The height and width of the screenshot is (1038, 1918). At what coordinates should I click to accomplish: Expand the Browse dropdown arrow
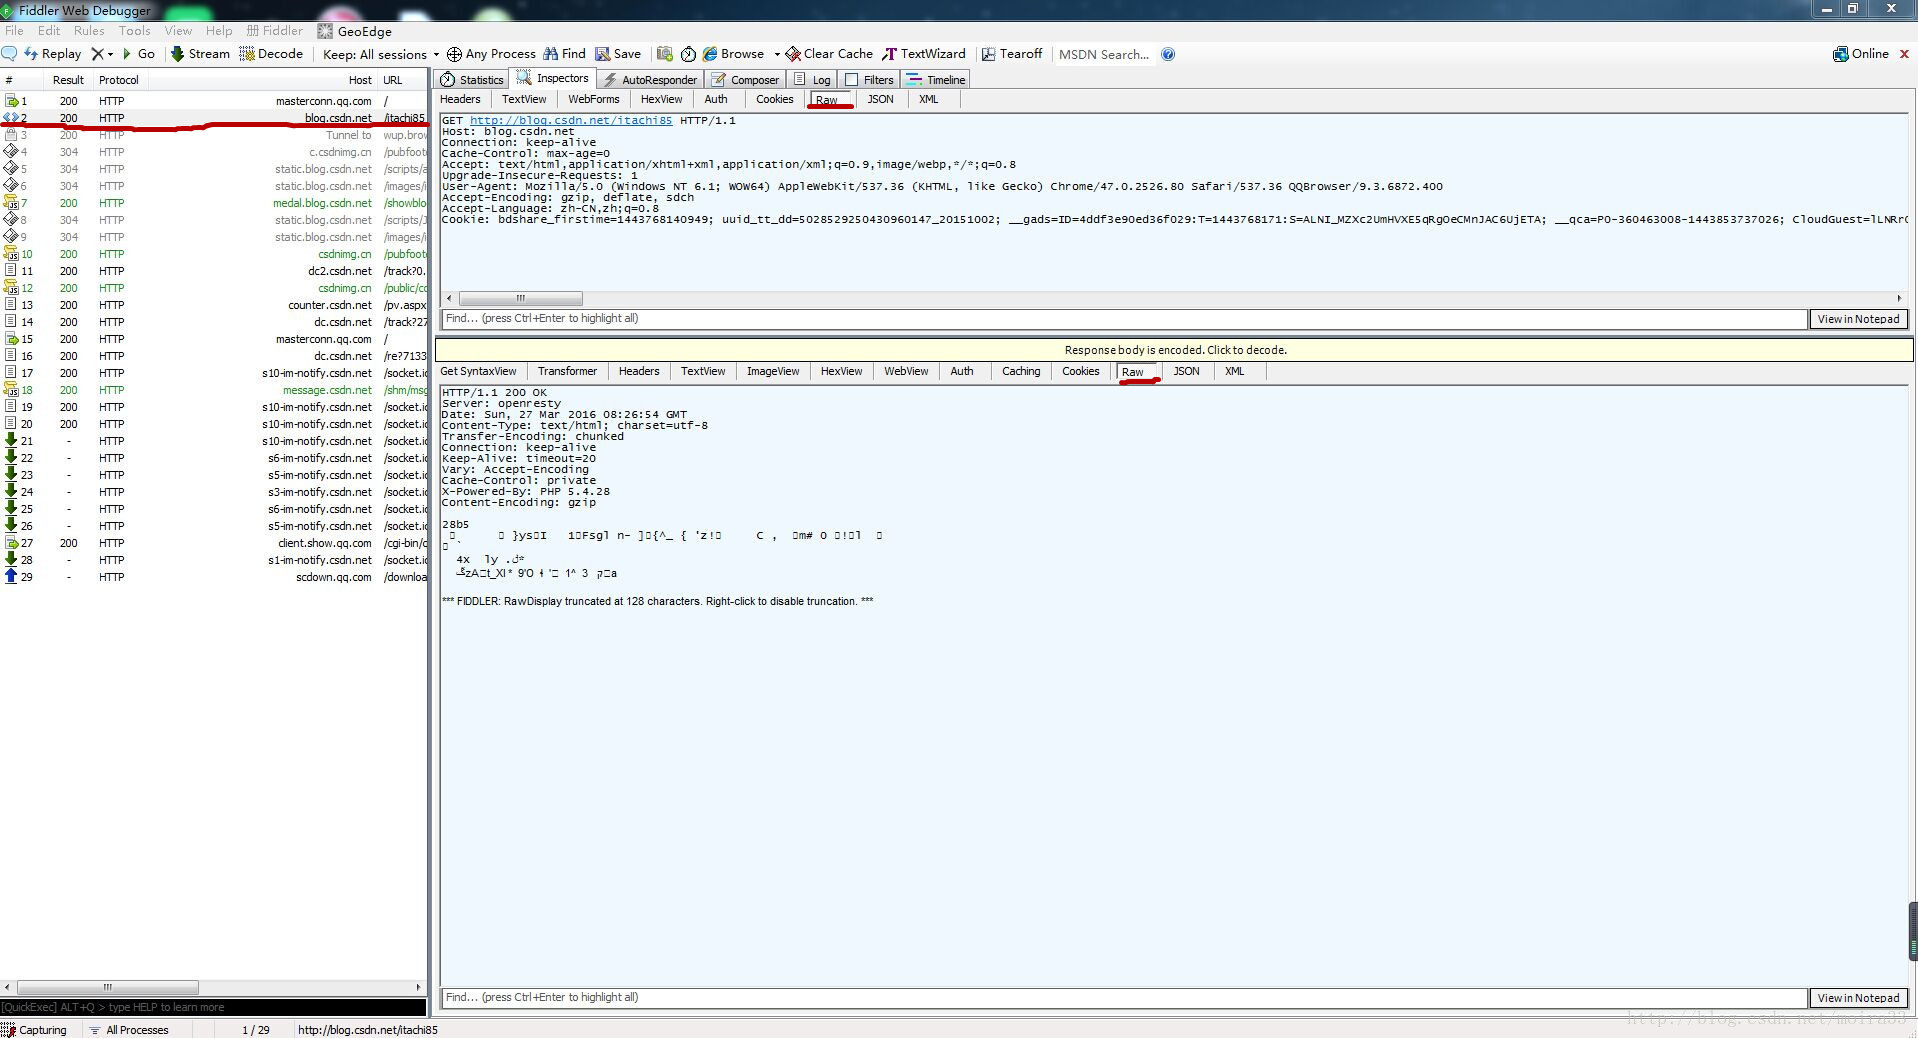(x=777, y=54)
